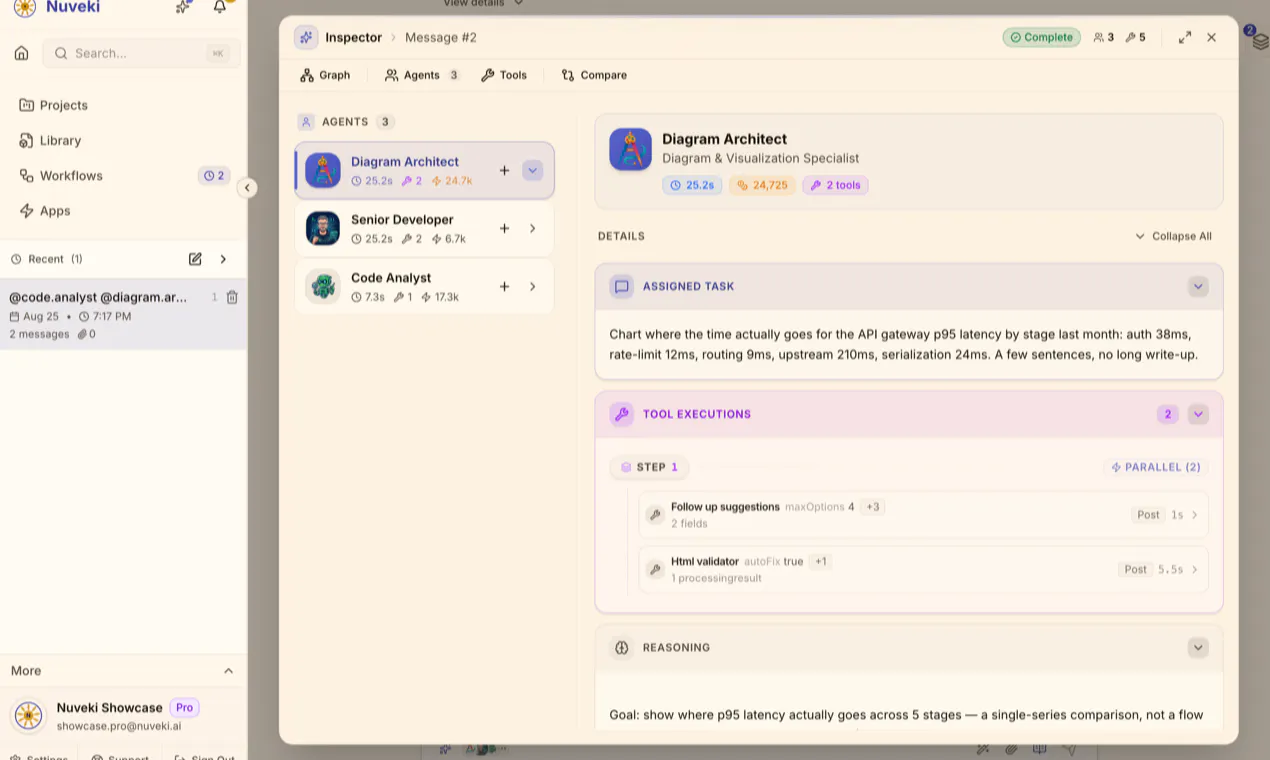Screen dimensions: 1270x760
Task: Collapse the sidebar with the arrow handle
Action: (247, 187)
